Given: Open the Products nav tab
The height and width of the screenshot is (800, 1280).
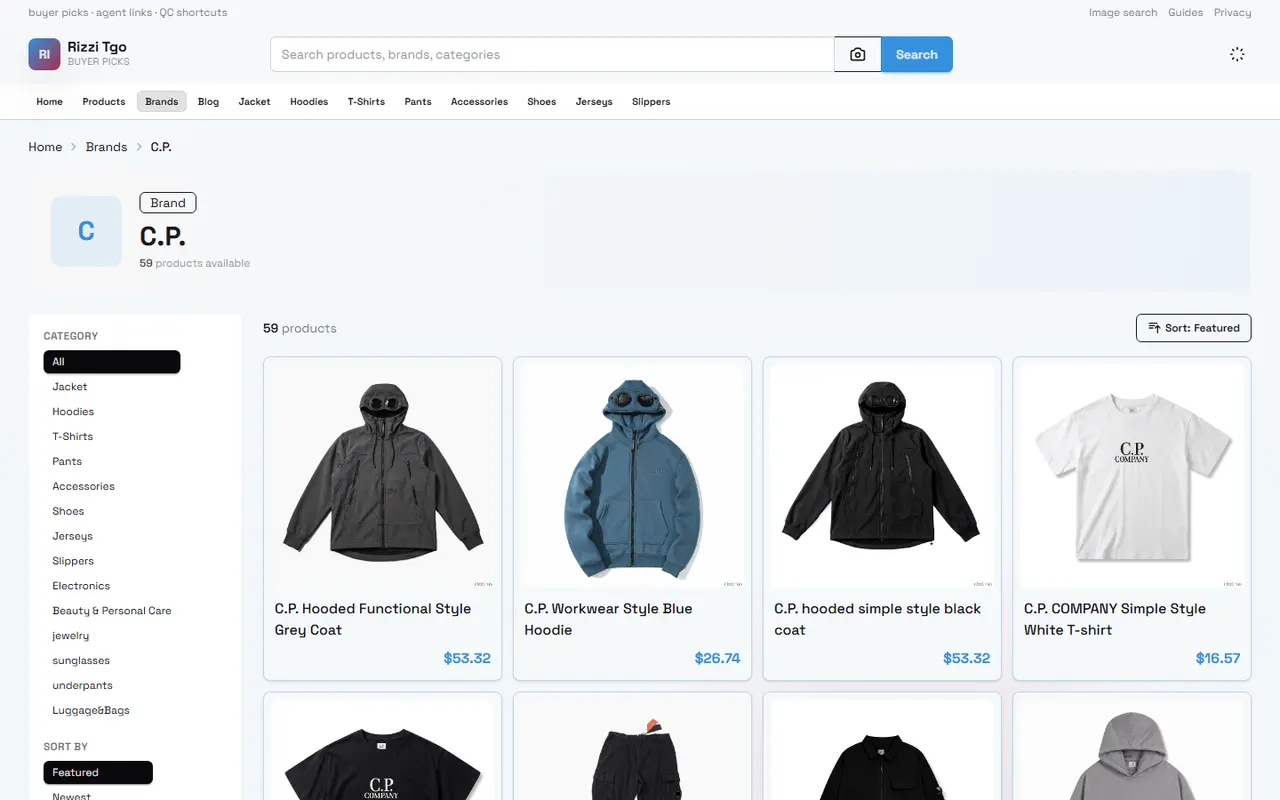Looking at the screenshot, I should tap(104, 102).
